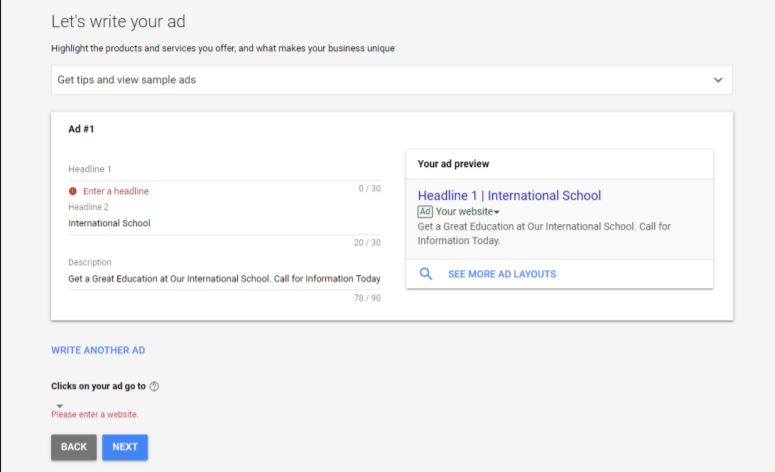
Task: Click the Headline 2 field containing International School
Action: point(224,223)
